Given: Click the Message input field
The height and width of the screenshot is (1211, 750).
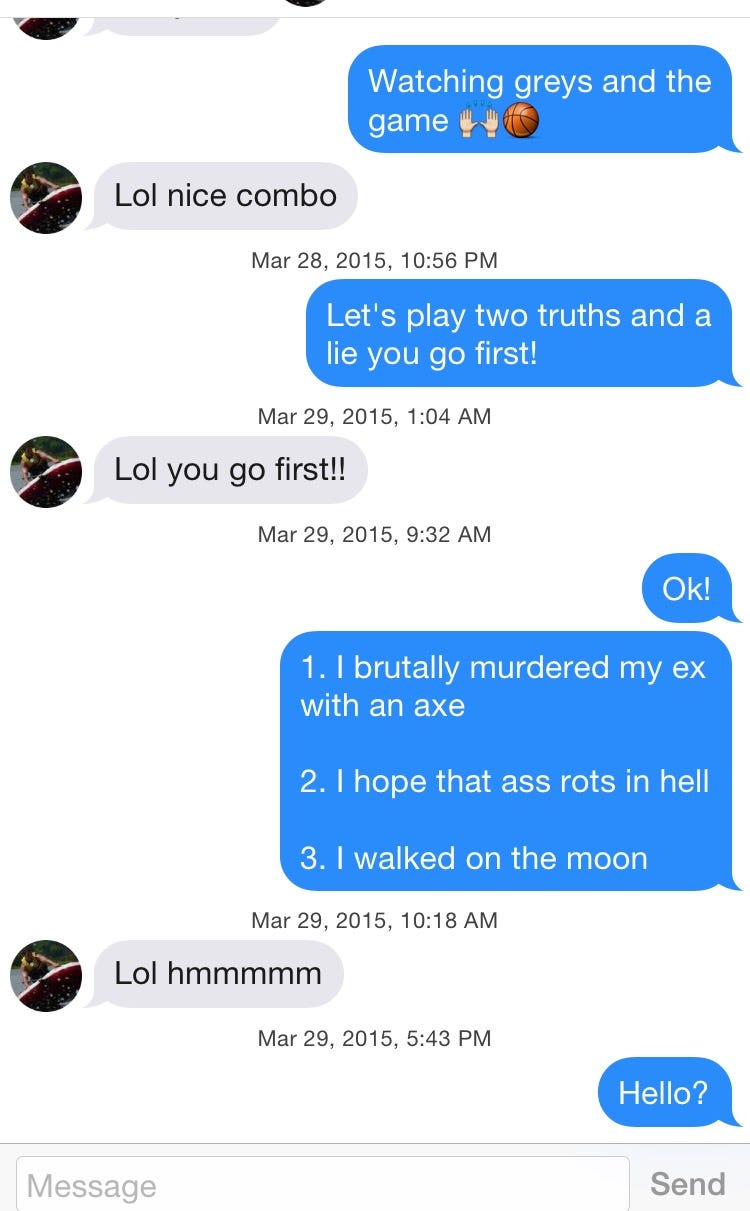Looking at the screenshot, I should (322, 1185).
